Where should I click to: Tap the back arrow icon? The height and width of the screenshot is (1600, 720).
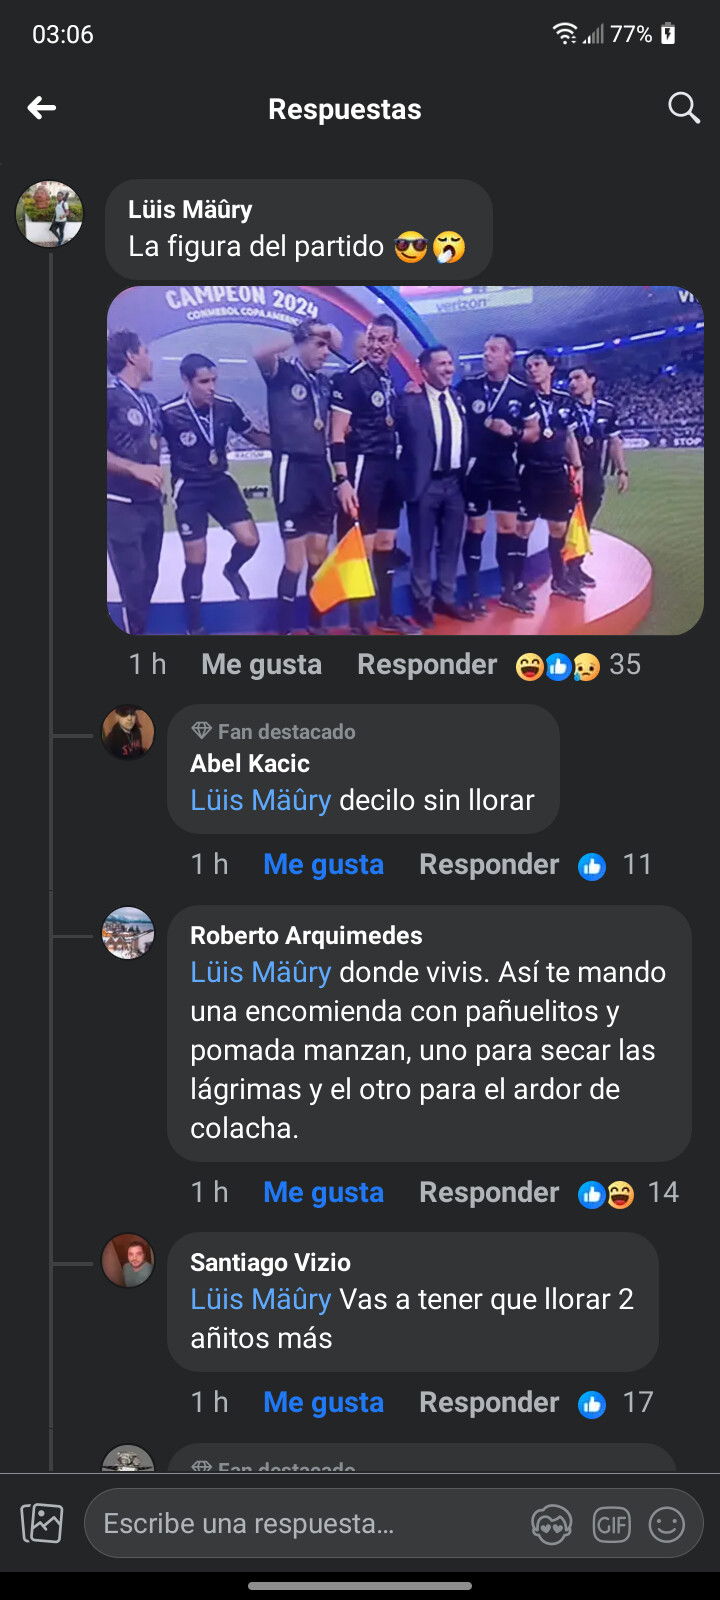(x=41, y=108)
